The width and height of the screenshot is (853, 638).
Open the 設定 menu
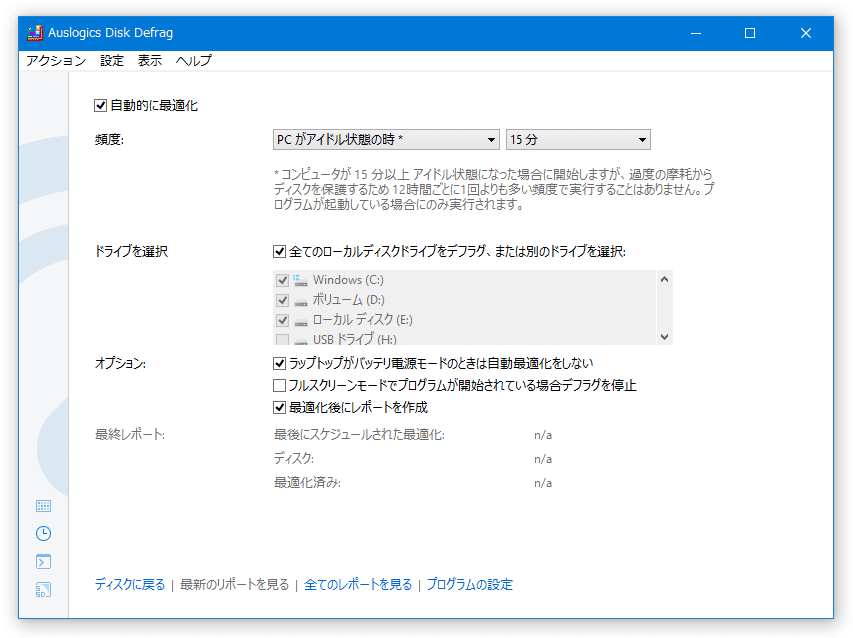click(112, 61)
